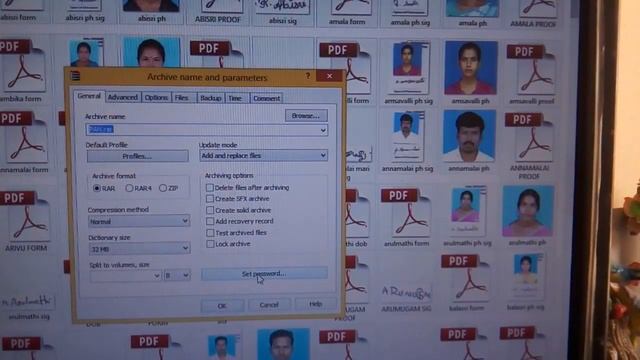The image size is (640, 360).
Task: Click Set password... button
Action: (264, 273)
